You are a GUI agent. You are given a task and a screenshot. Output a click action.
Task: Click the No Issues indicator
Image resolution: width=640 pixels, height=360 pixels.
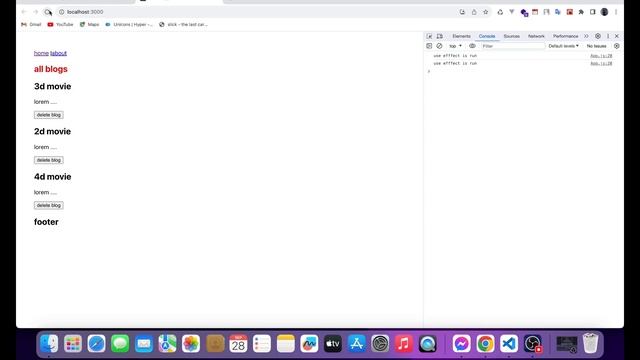(x=596, y=46)
